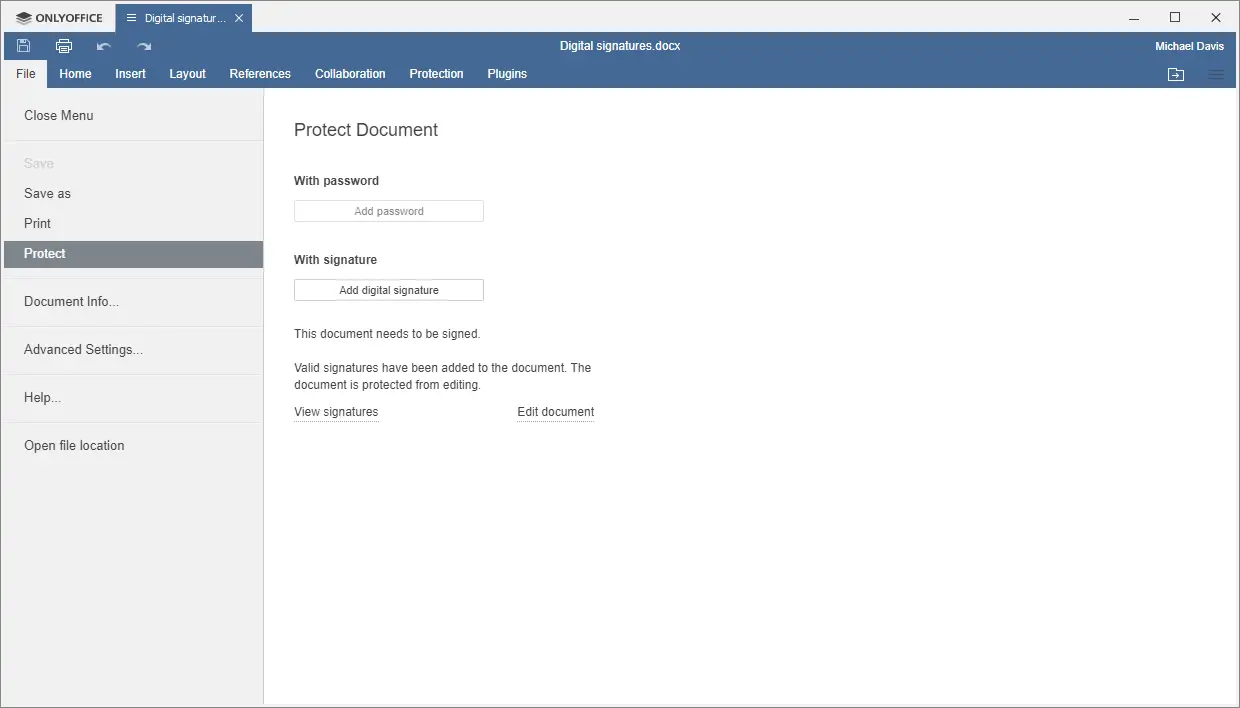Click the Save icon in the toolbar
Image resolution: width=1240 pixels, height=708 pixels.
(22, 45)
